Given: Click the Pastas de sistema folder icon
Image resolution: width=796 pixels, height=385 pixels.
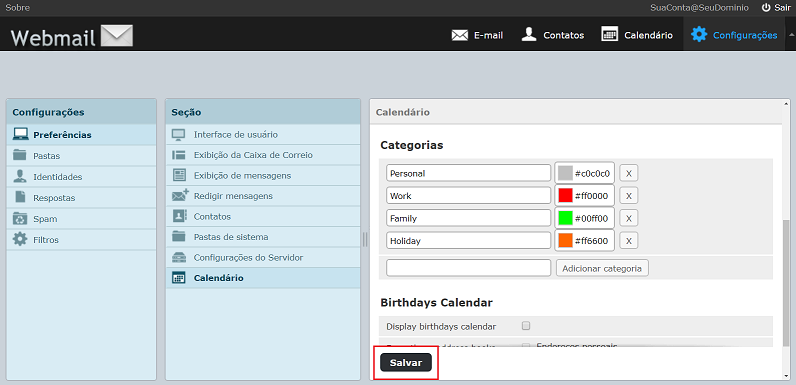Looking at the screenshot, I should coord(179,236).
